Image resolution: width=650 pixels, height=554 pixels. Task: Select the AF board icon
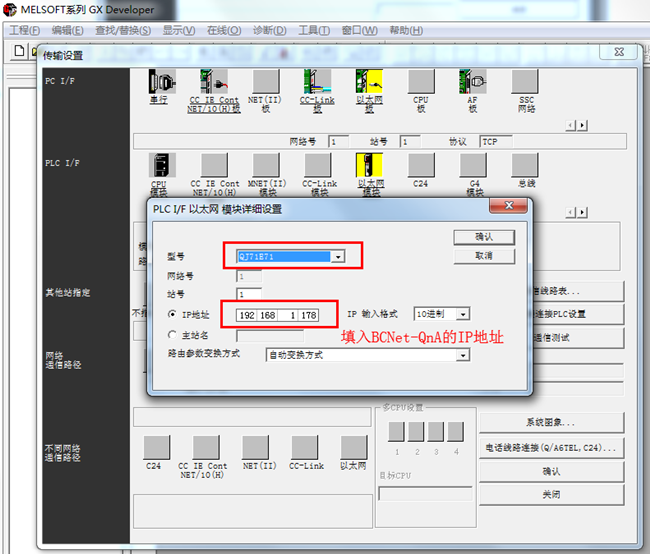(473, 81)
